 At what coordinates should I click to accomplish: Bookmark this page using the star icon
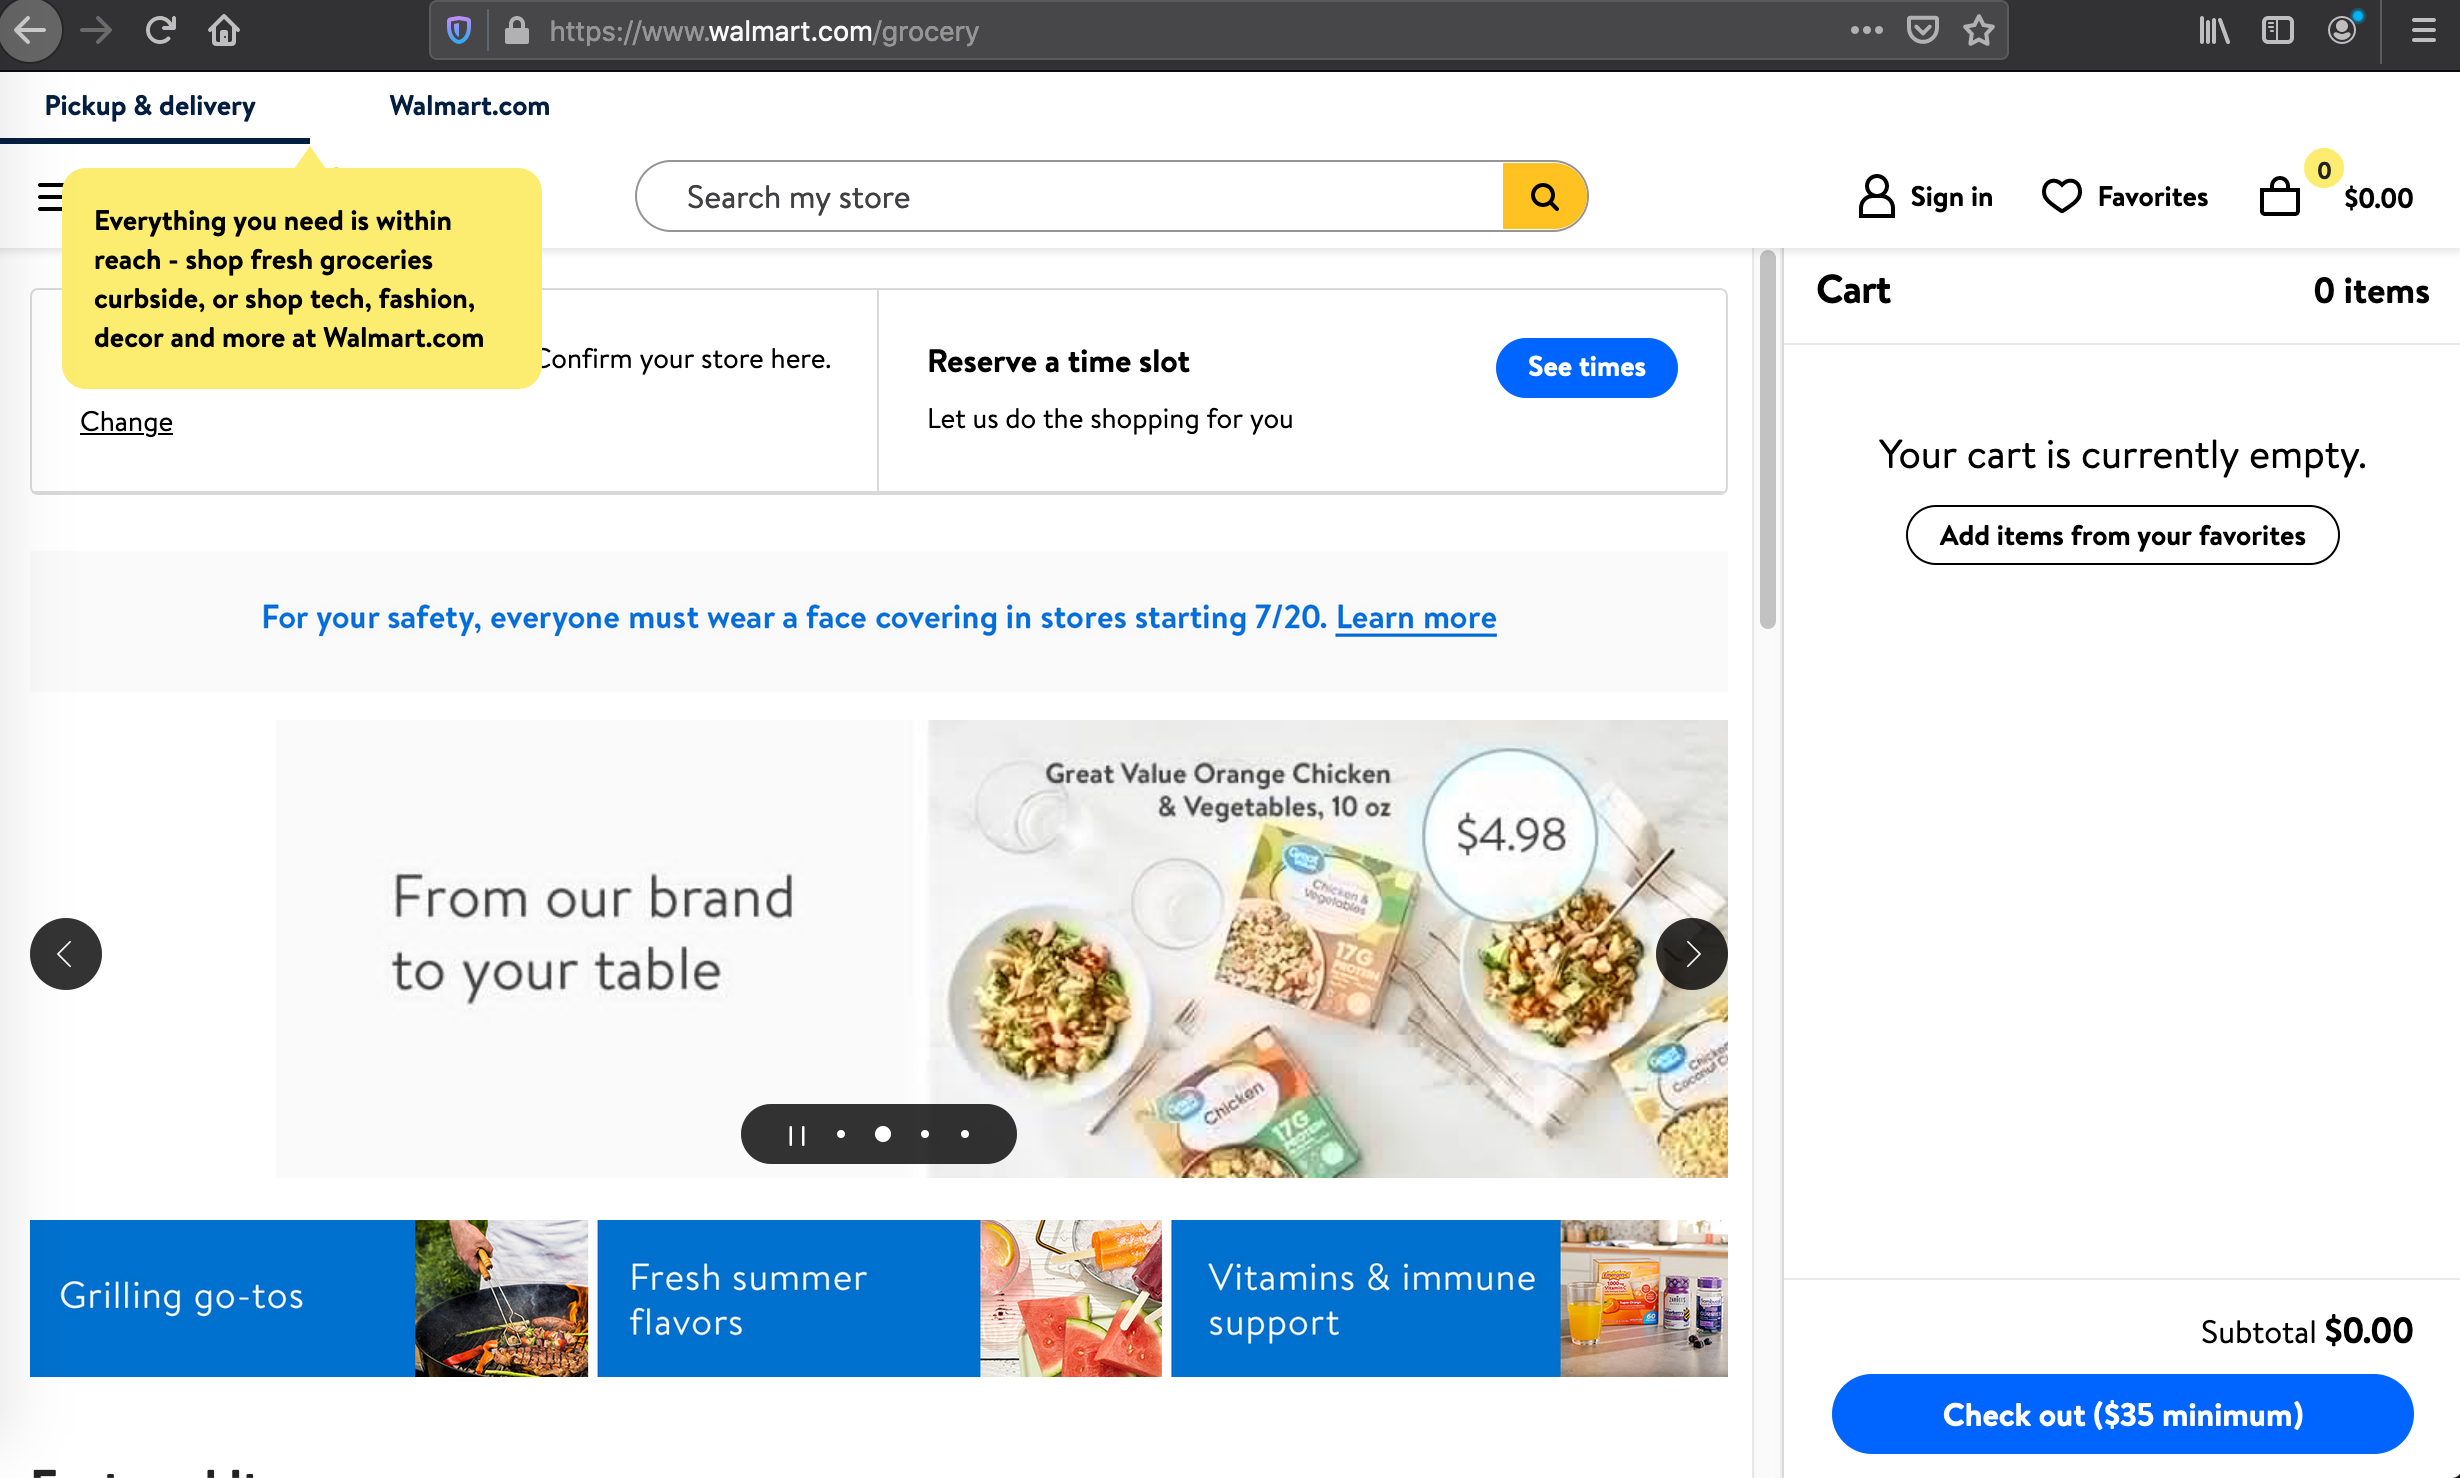pos(1979,30)
